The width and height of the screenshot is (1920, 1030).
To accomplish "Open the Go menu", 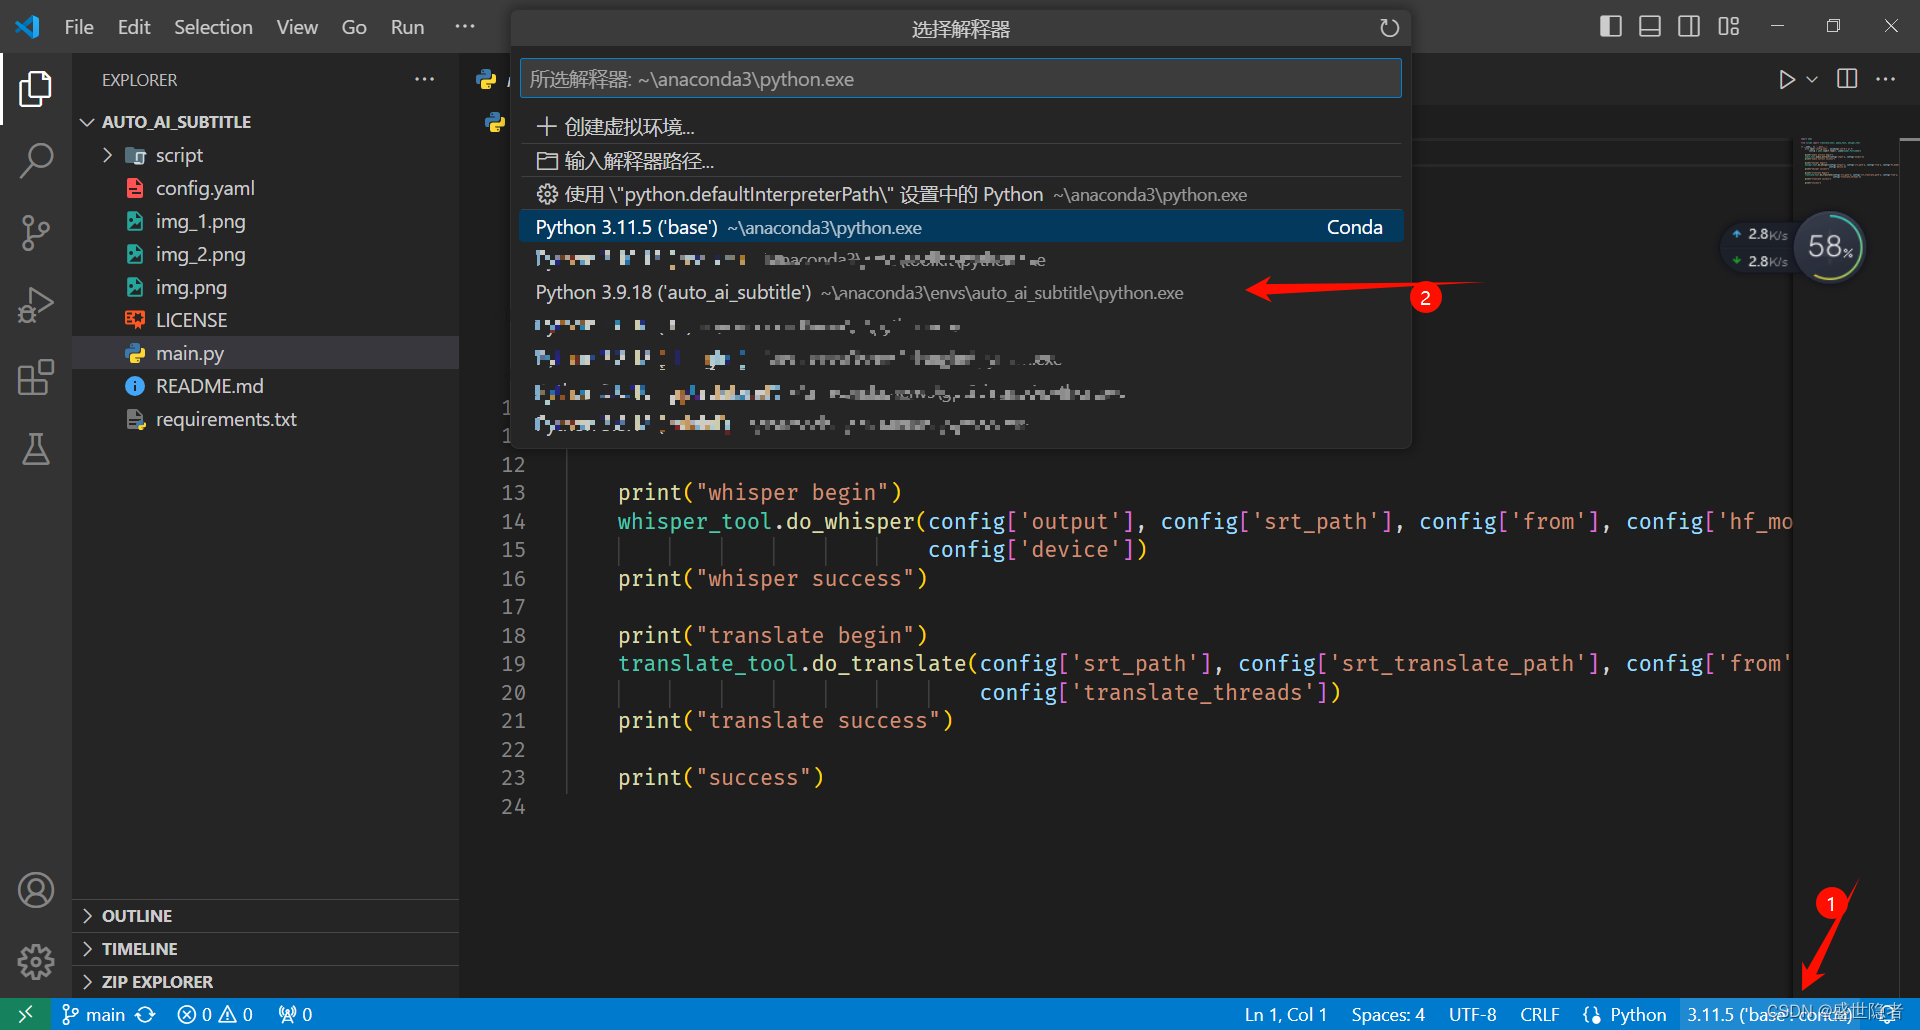I will click(354, 27).
